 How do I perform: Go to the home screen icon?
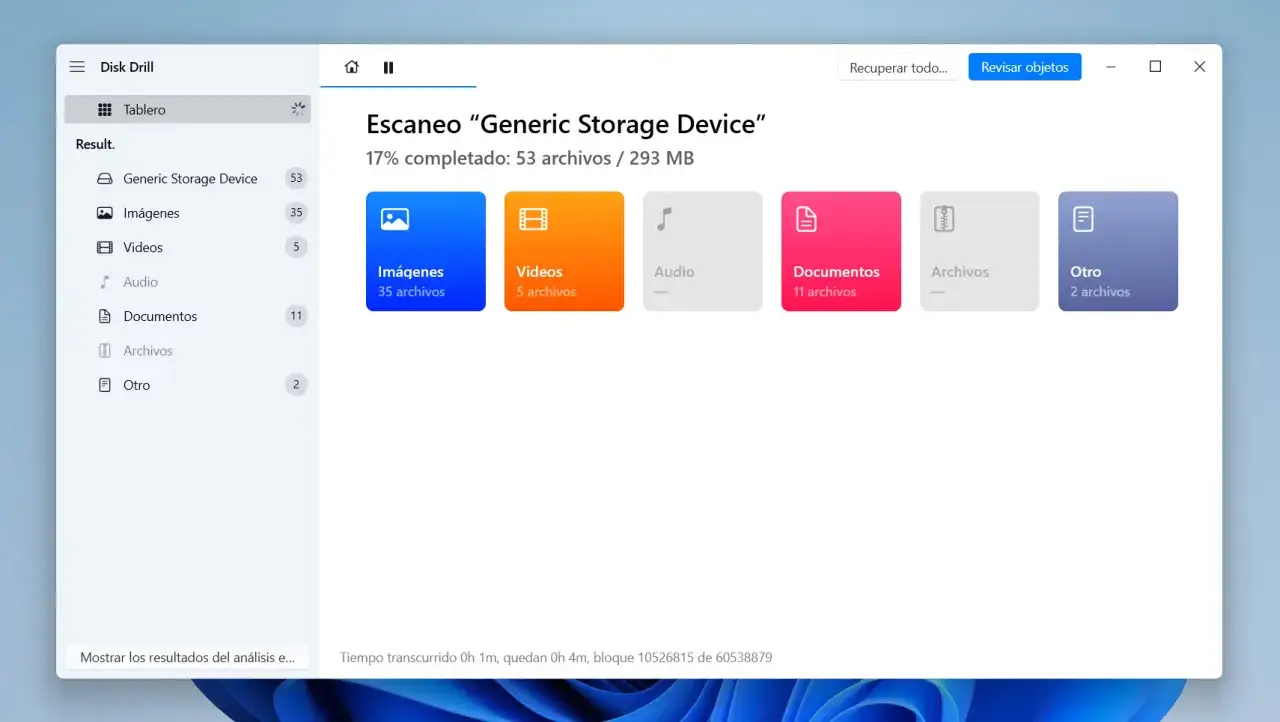click(351, 67)
